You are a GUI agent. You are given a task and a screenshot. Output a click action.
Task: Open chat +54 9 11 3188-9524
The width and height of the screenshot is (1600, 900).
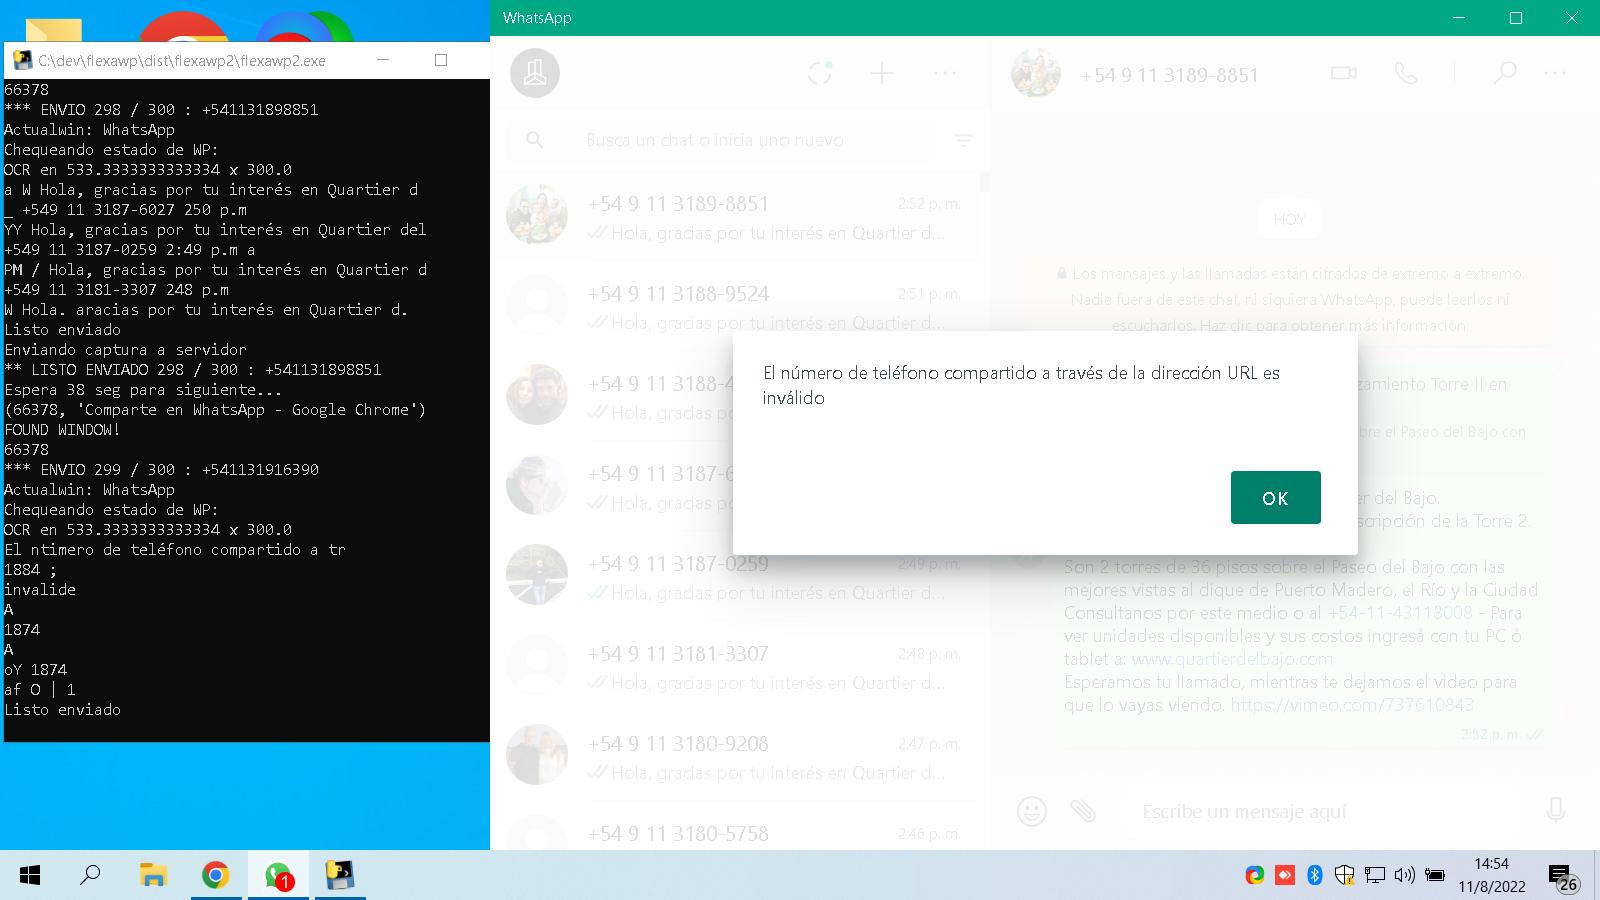[735, 305]
